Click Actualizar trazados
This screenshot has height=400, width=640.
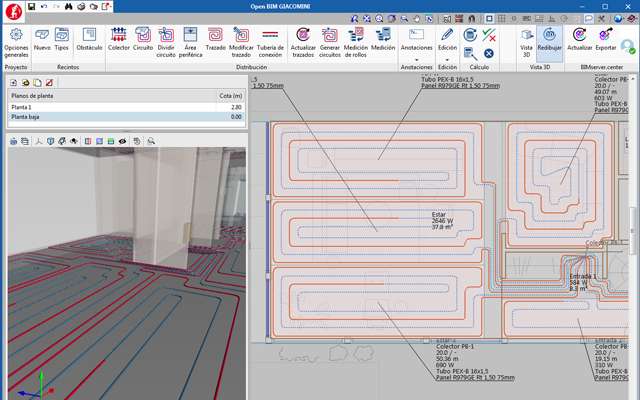[x=303, y=43]
